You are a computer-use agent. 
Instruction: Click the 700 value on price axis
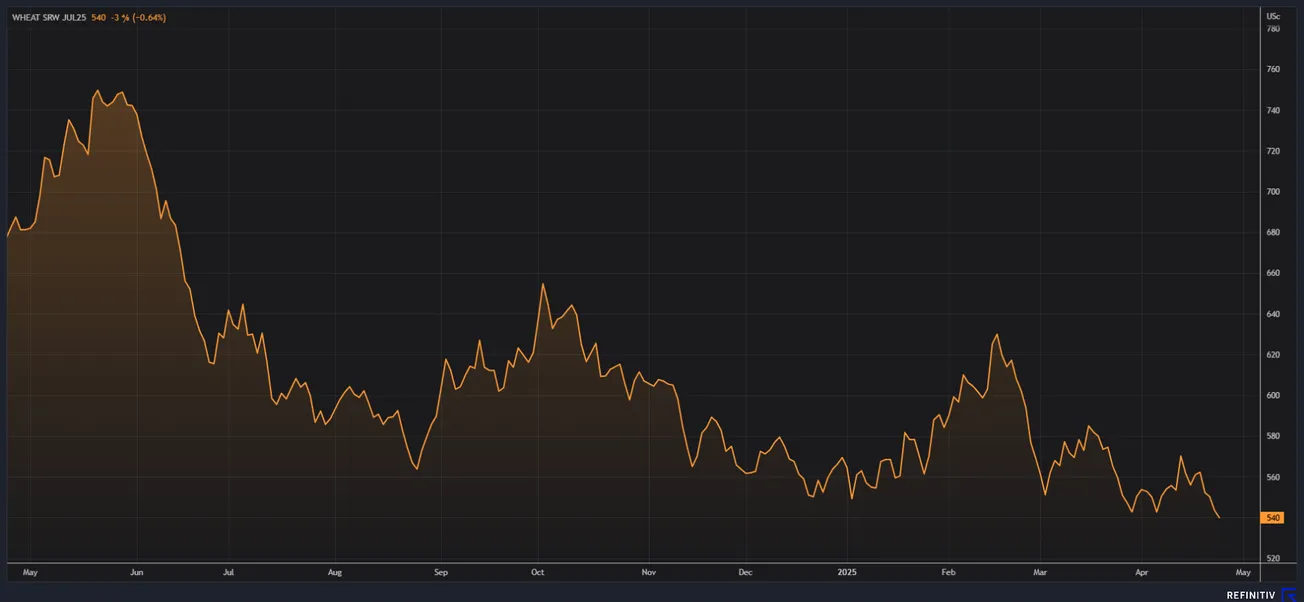click(1273, 192)
